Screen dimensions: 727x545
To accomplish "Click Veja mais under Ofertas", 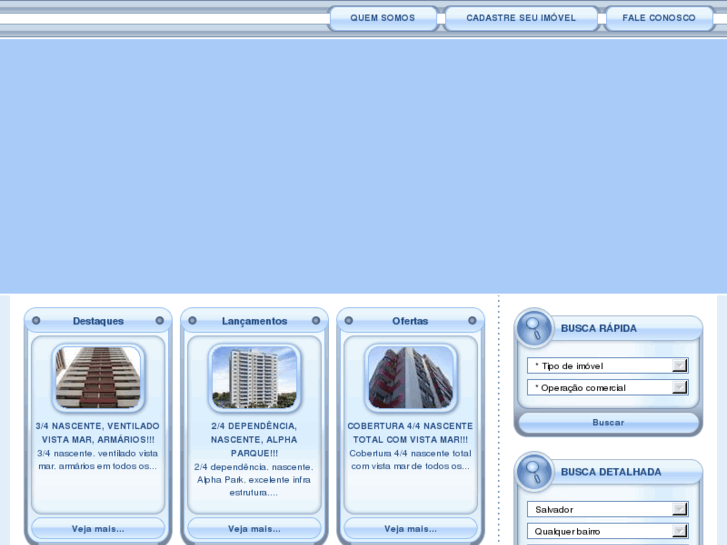I will 410,529.
